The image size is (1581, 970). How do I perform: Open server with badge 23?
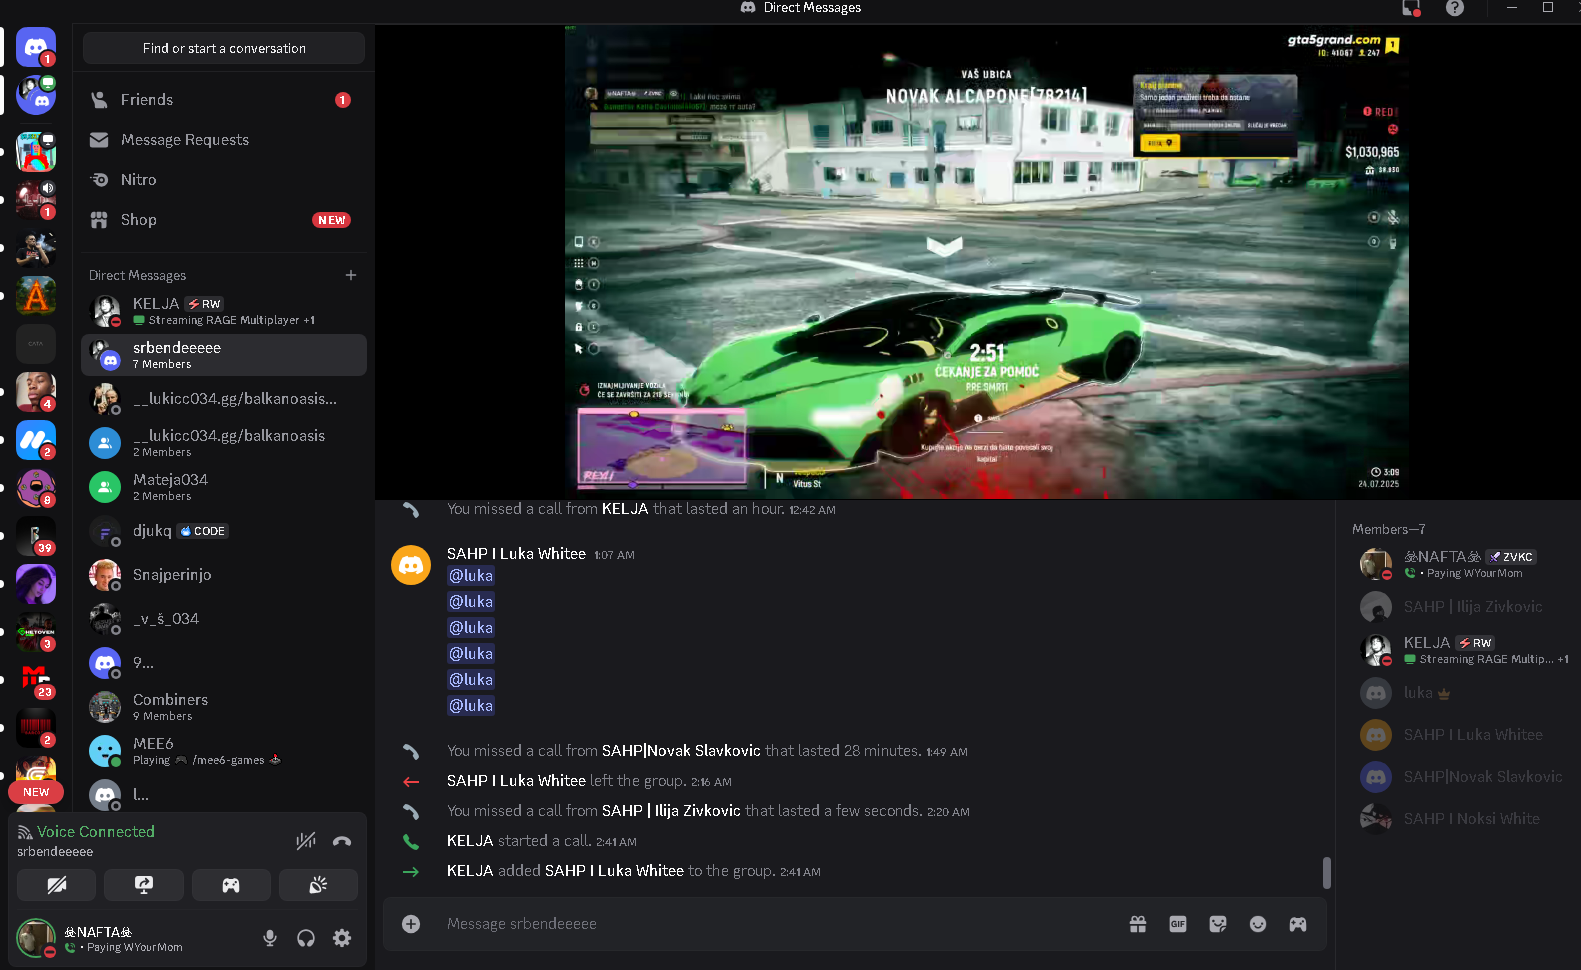(36, 680)
